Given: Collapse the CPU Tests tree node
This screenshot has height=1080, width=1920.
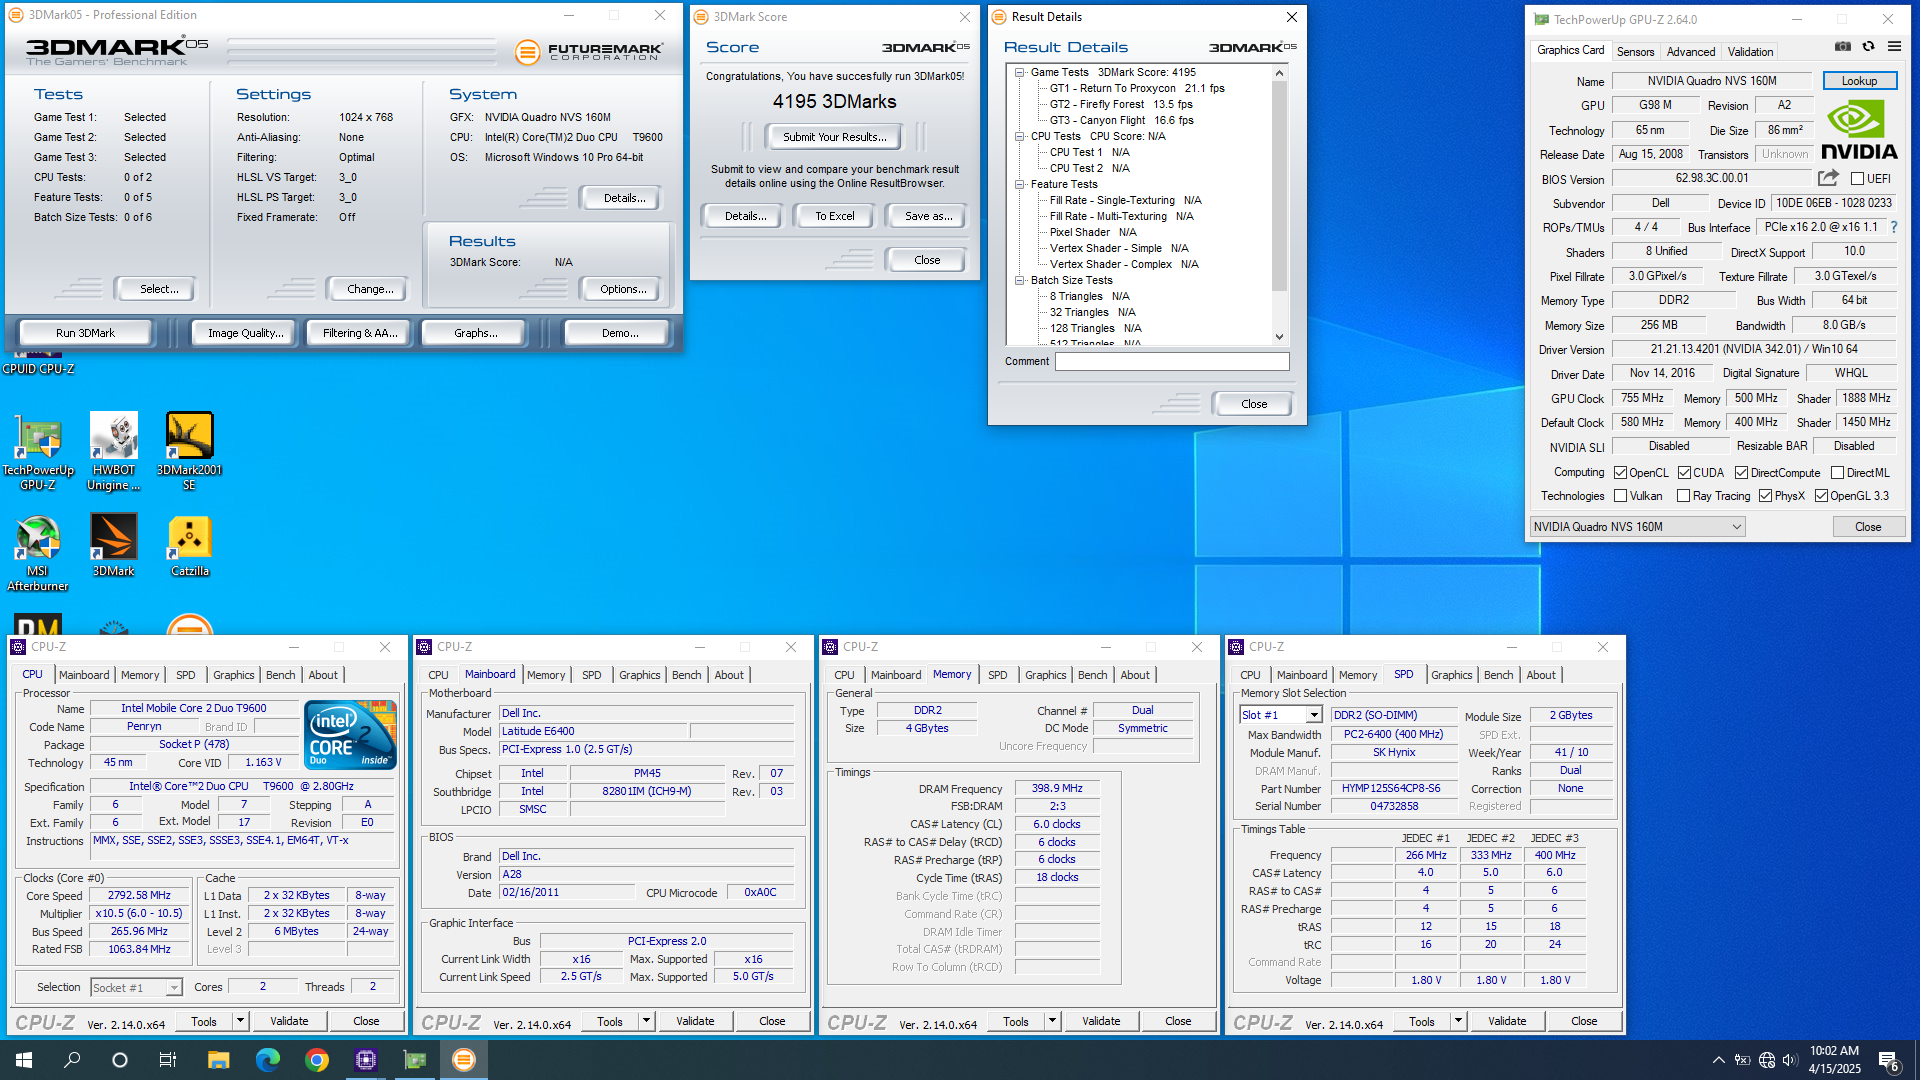Looking at the screenshot, I should click(x=1019, y=136).
